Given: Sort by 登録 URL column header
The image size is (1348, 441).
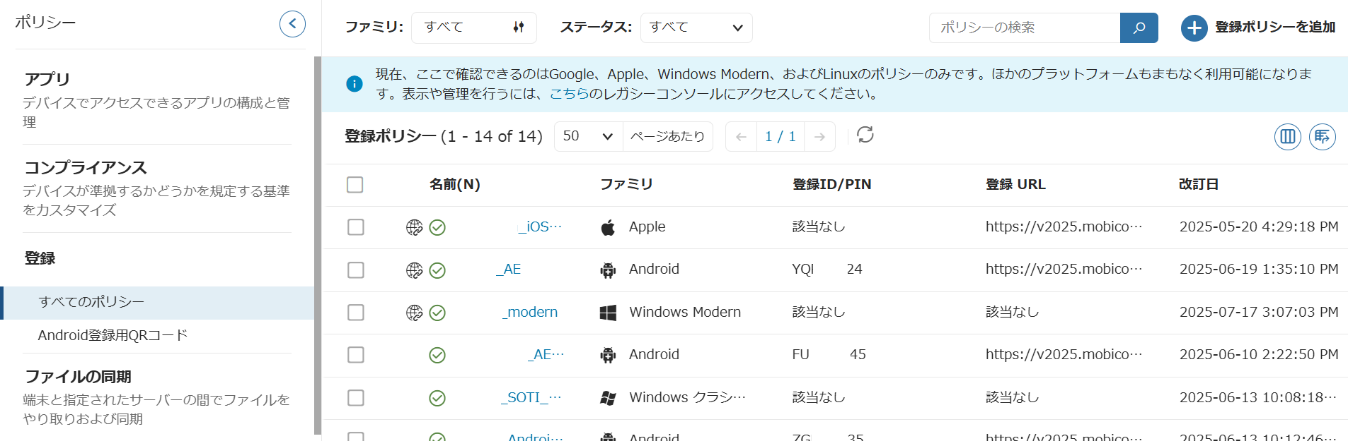Looking at the screenshot, I should coord(1015,185).
